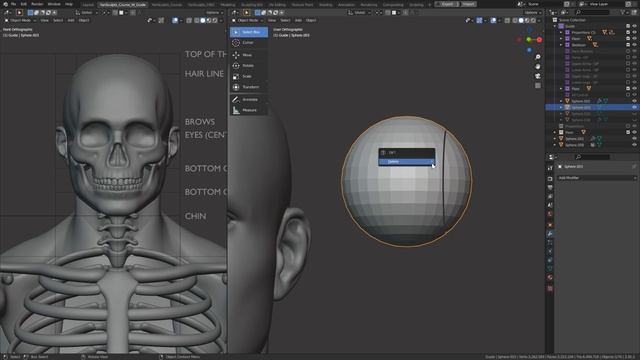Toggle X-ray in the right viewport header
640x360 pixels.
pyautogui.click(x=507, y=20)
